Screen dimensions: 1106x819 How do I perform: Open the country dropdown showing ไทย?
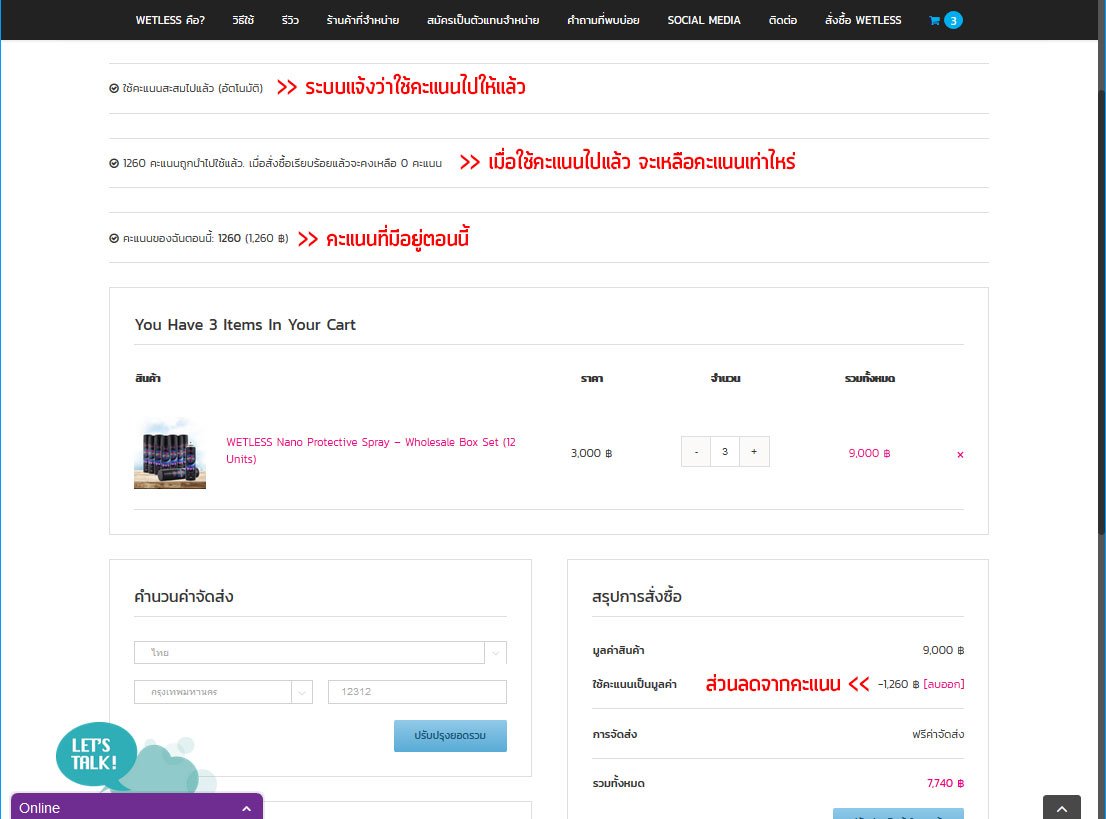320,652
